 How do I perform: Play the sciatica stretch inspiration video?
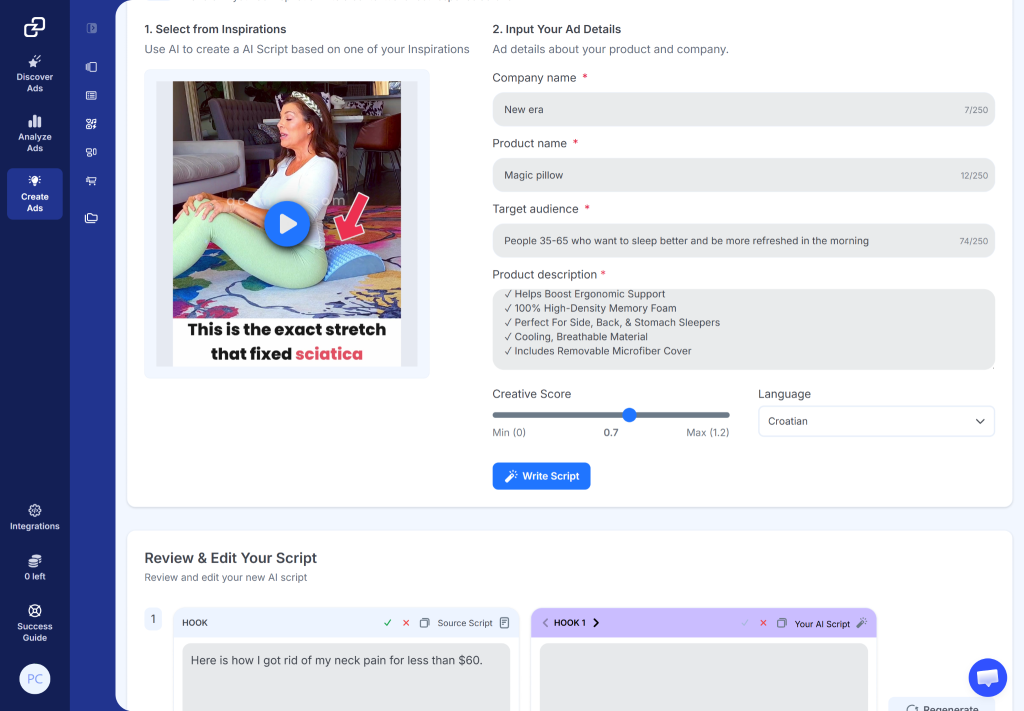point(287,224)
